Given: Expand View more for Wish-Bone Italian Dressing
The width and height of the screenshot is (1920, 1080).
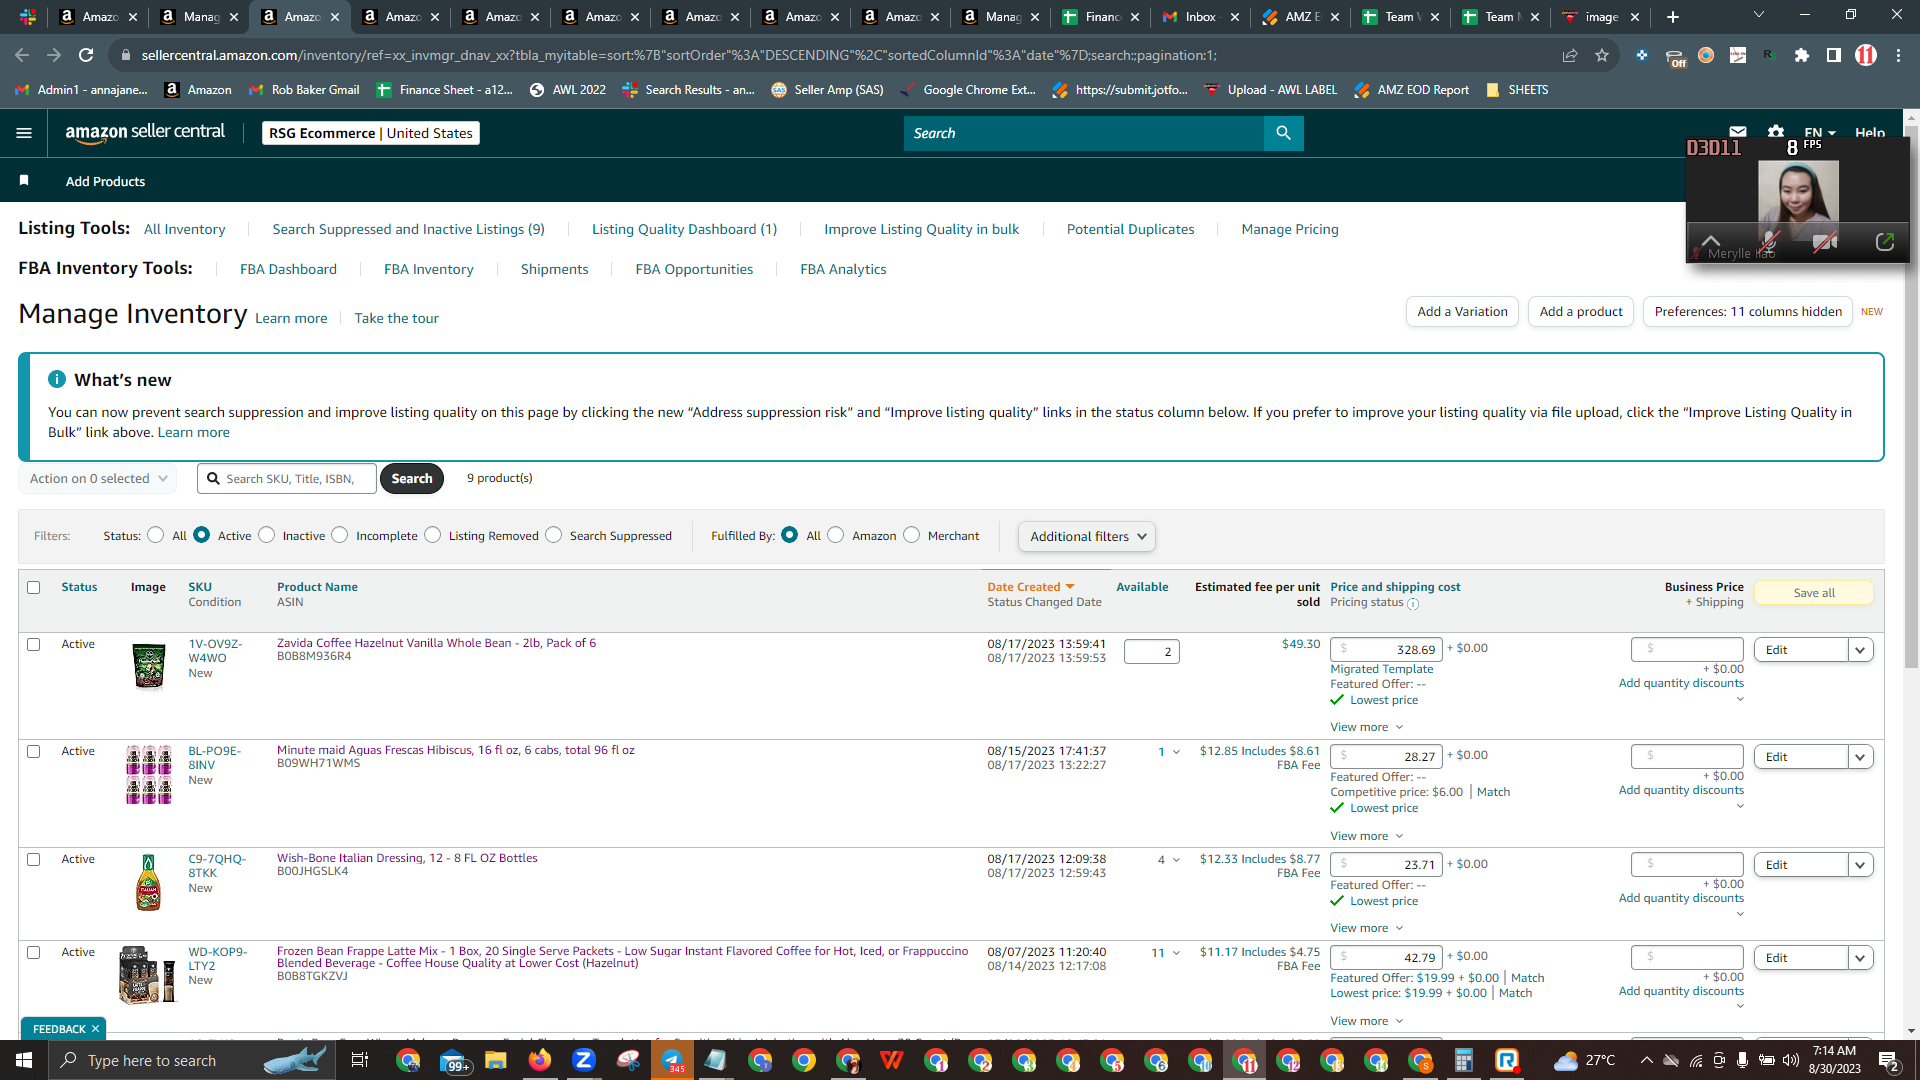Looking at the screenshot, I should pyautogui.click(x=1367, y=928).
